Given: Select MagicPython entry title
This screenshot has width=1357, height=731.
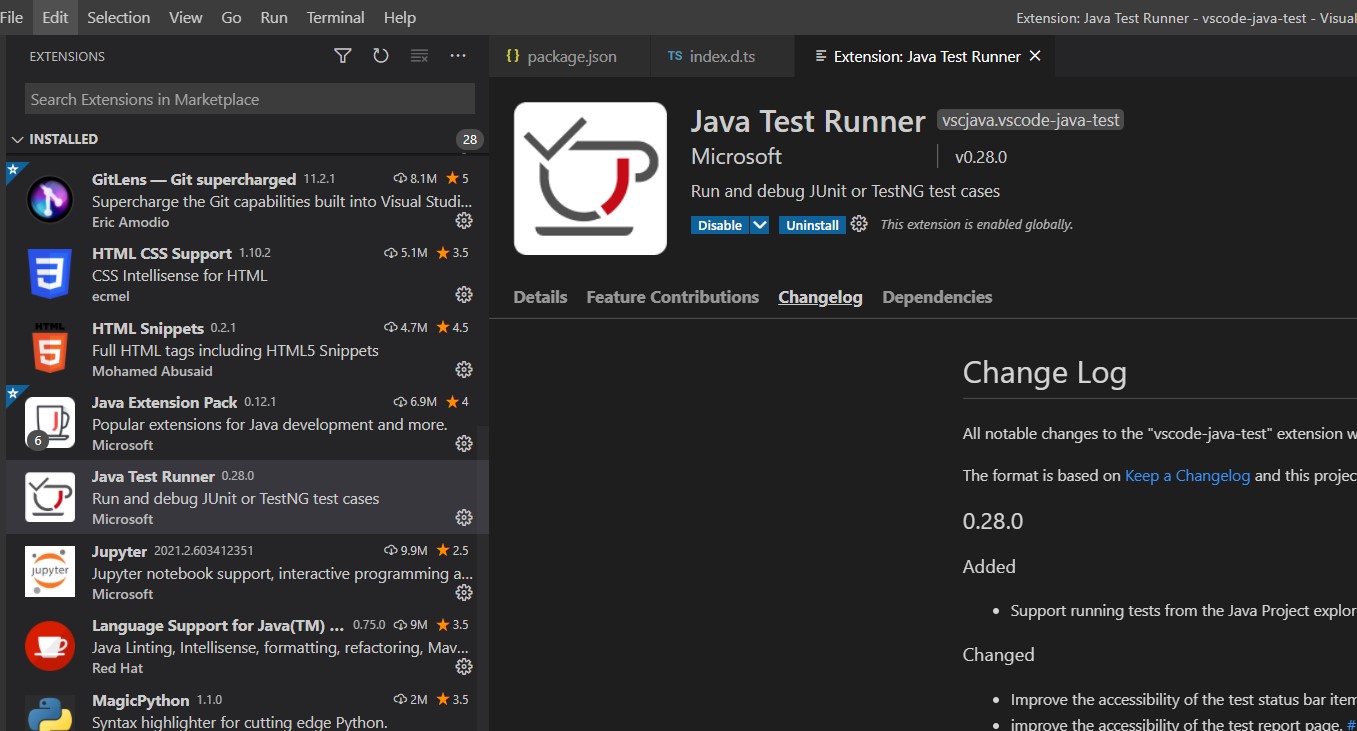Looking at the screenshot, I should coord(141,700).
